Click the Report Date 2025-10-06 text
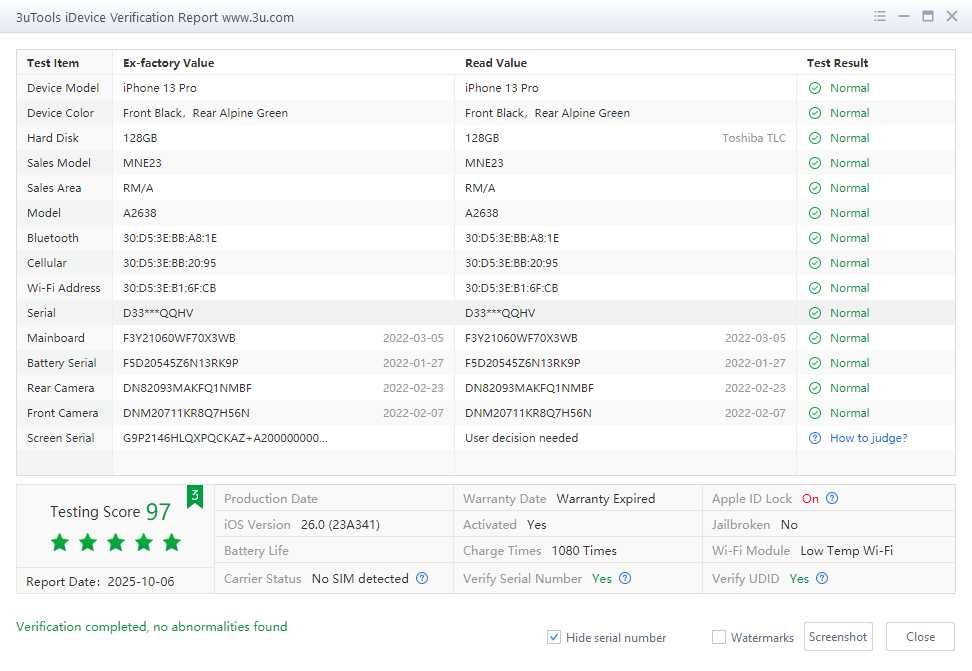 (x=100, y=582)
